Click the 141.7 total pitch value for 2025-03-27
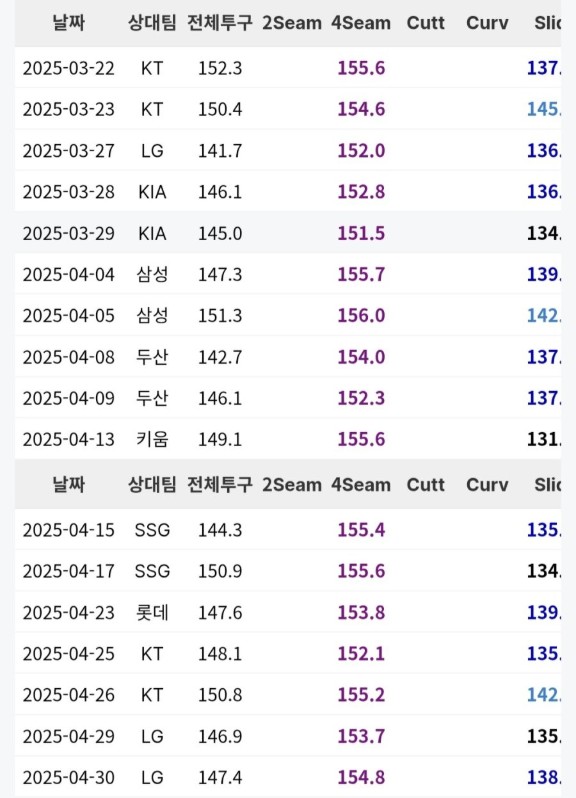Screen dimensions: 576x798 point(220,151)
